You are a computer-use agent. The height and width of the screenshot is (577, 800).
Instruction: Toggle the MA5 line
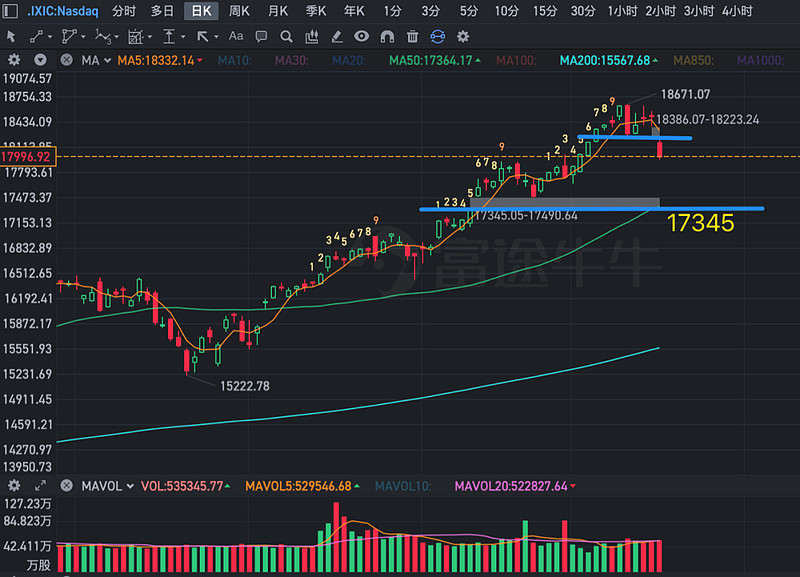pyautogui.click(x=160, y=61)
